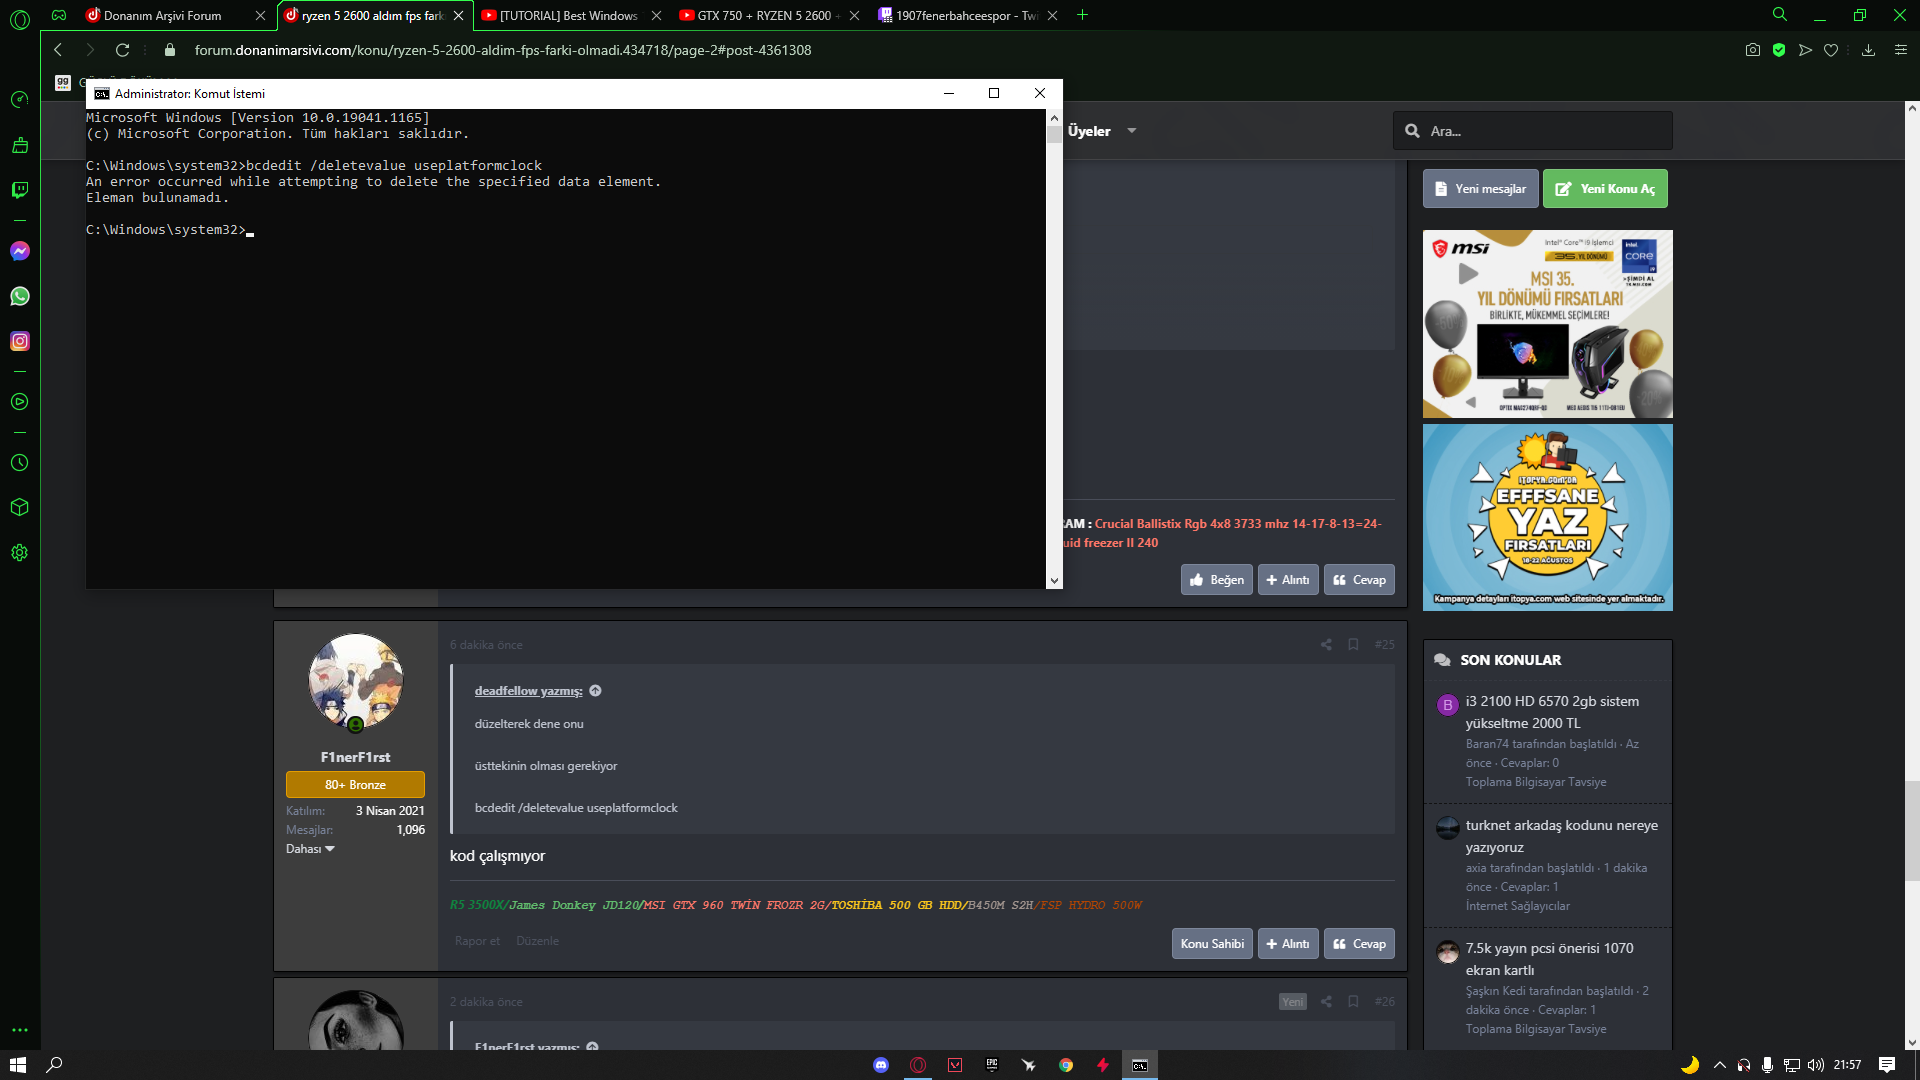
Task: Toggle the green ad blocker shield
Action: pyautogui.click(x=1779, y=50)
